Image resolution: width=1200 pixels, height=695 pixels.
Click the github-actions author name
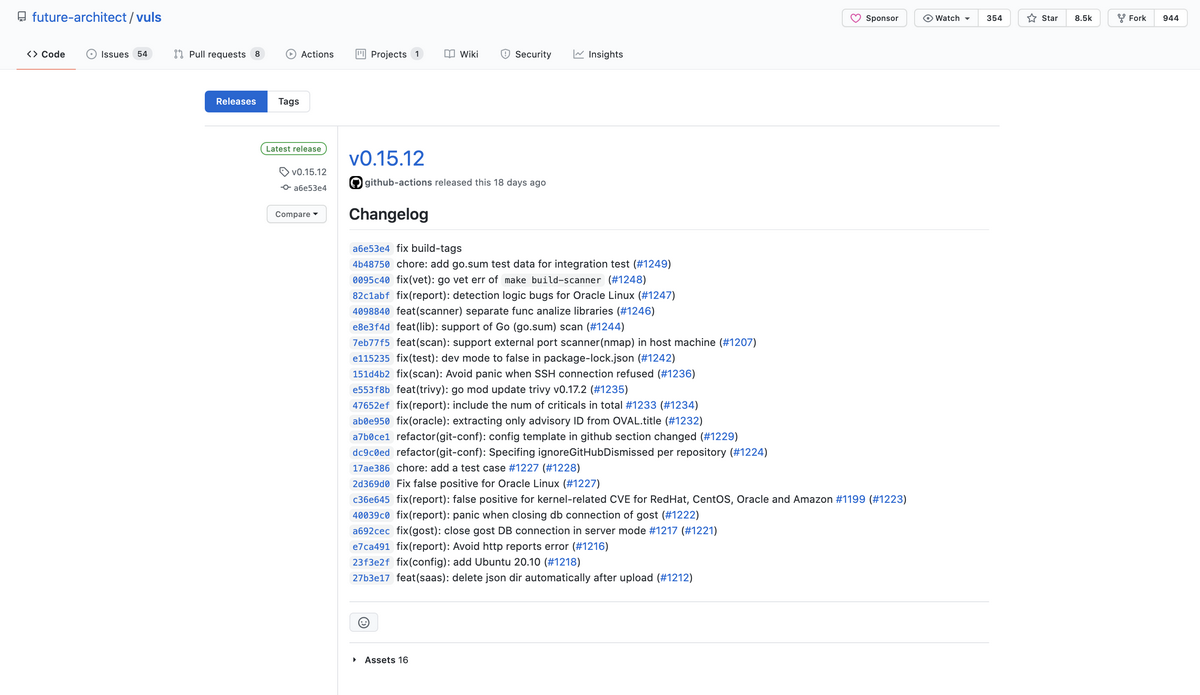(396, 183)
